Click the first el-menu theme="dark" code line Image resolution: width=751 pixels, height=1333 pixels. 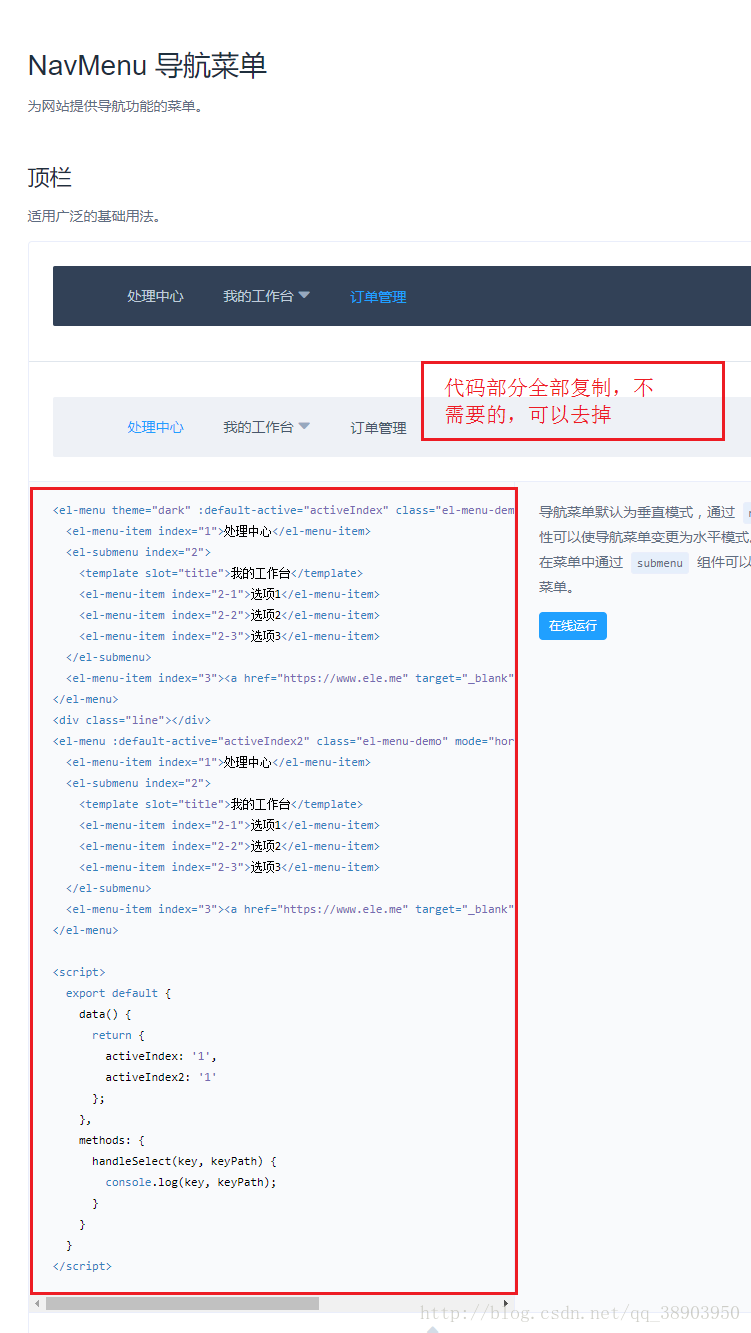click(284, 510)
